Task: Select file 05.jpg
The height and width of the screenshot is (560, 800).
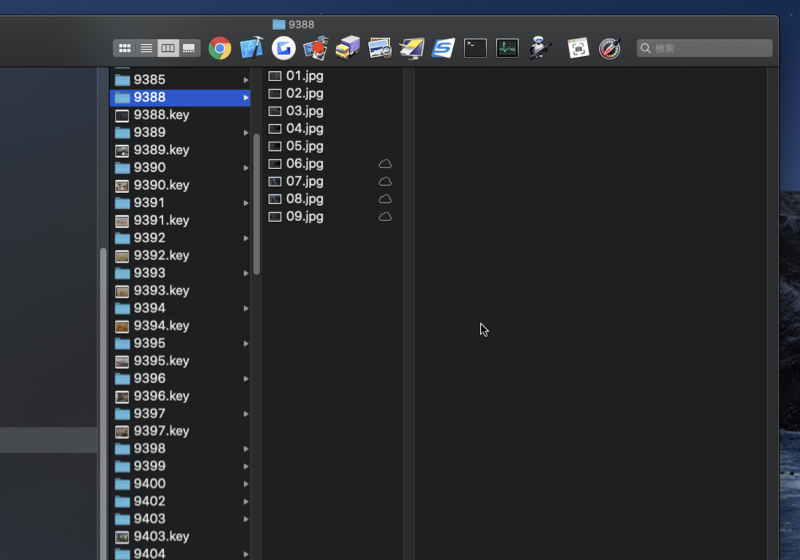Action: (x=305, y=146)
